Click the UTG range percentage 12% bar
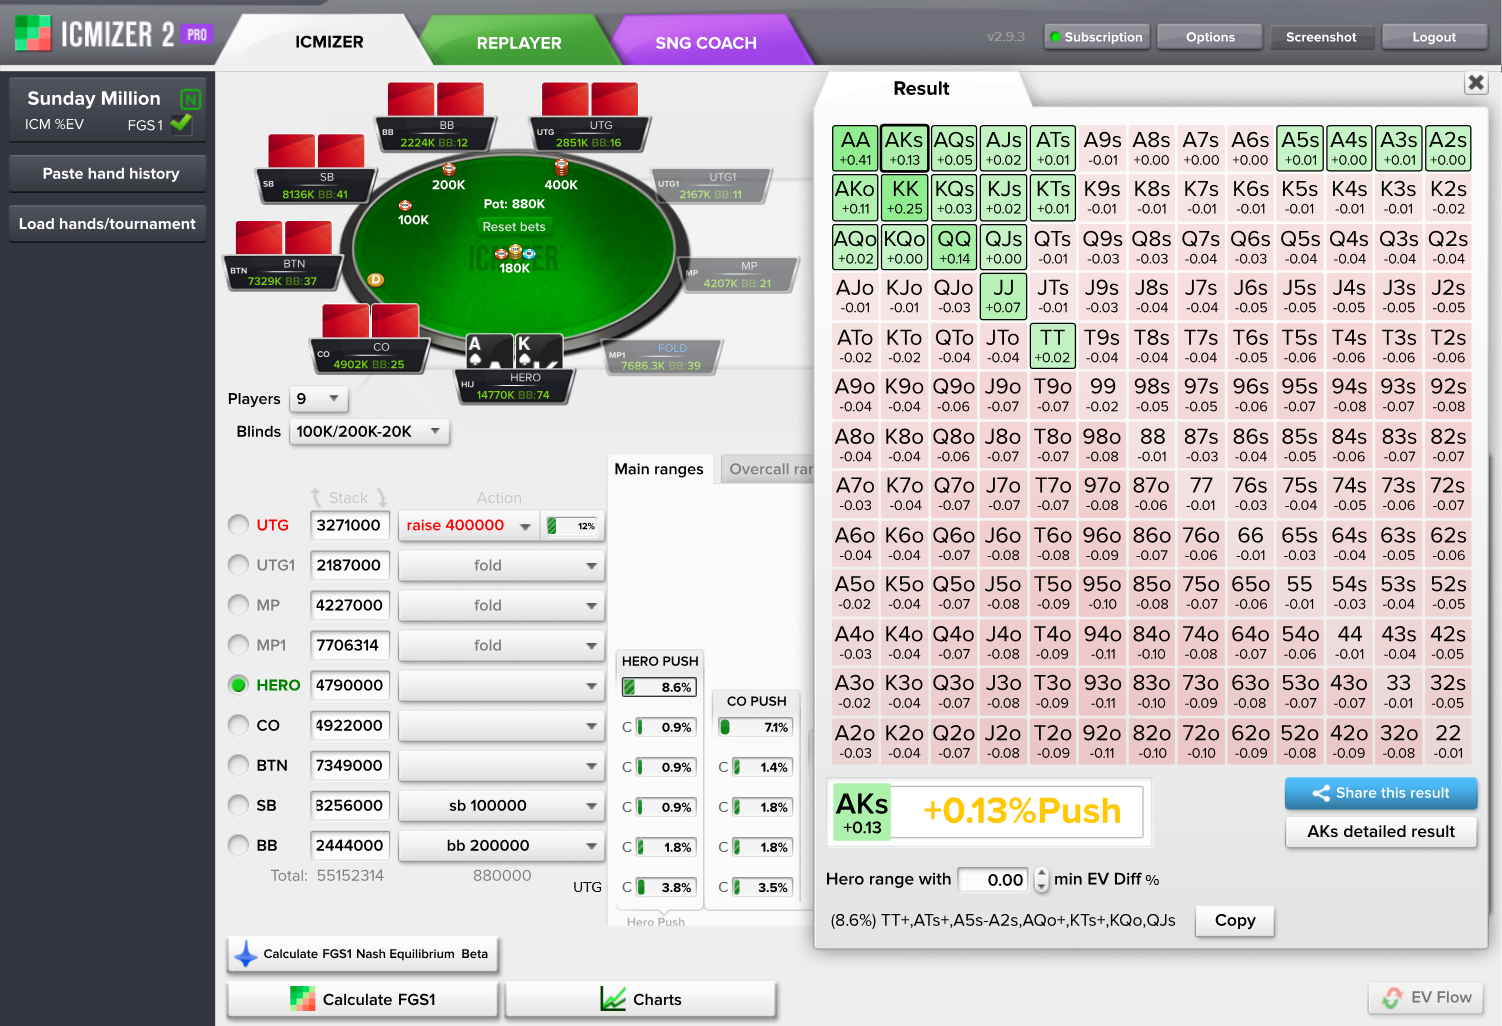 (574, 525)
